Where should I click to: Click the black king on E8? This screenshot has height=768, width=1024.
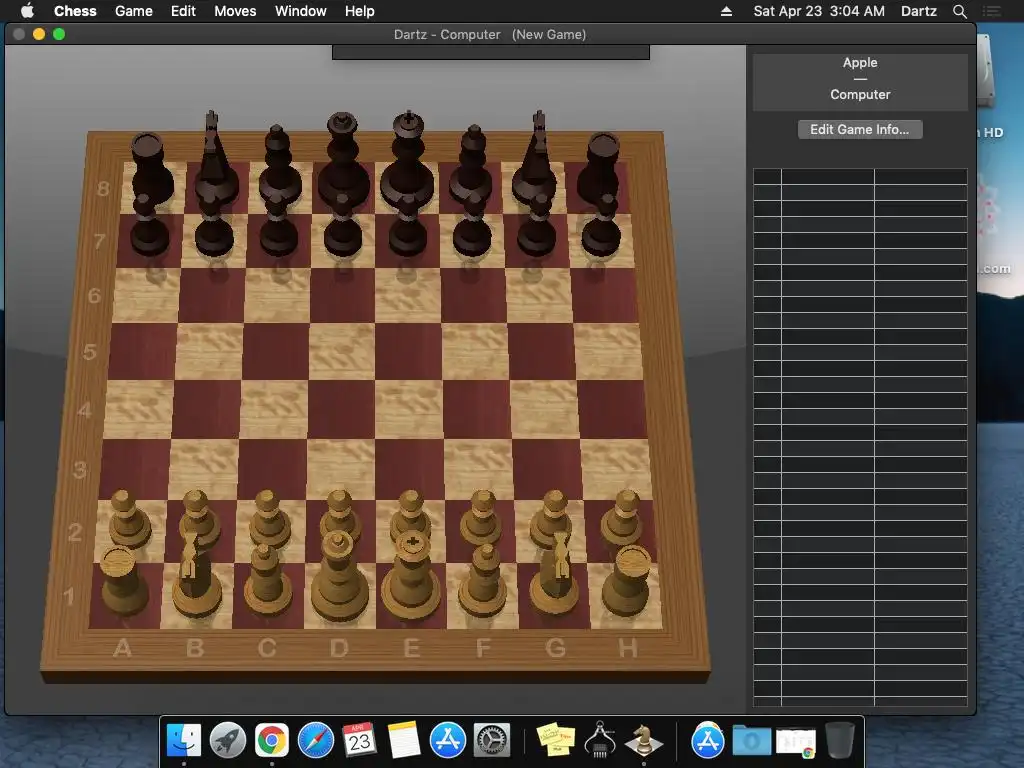pos(408,160)
